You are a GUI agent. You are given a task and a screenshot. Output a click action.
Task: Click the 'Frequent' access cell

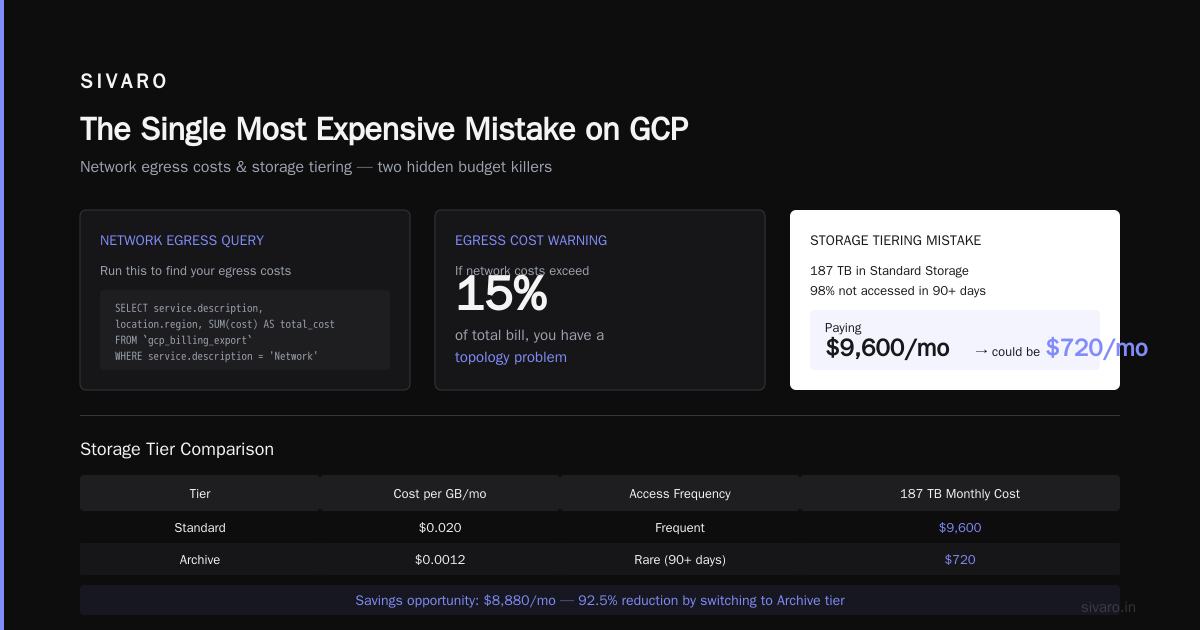coord(680,527)
